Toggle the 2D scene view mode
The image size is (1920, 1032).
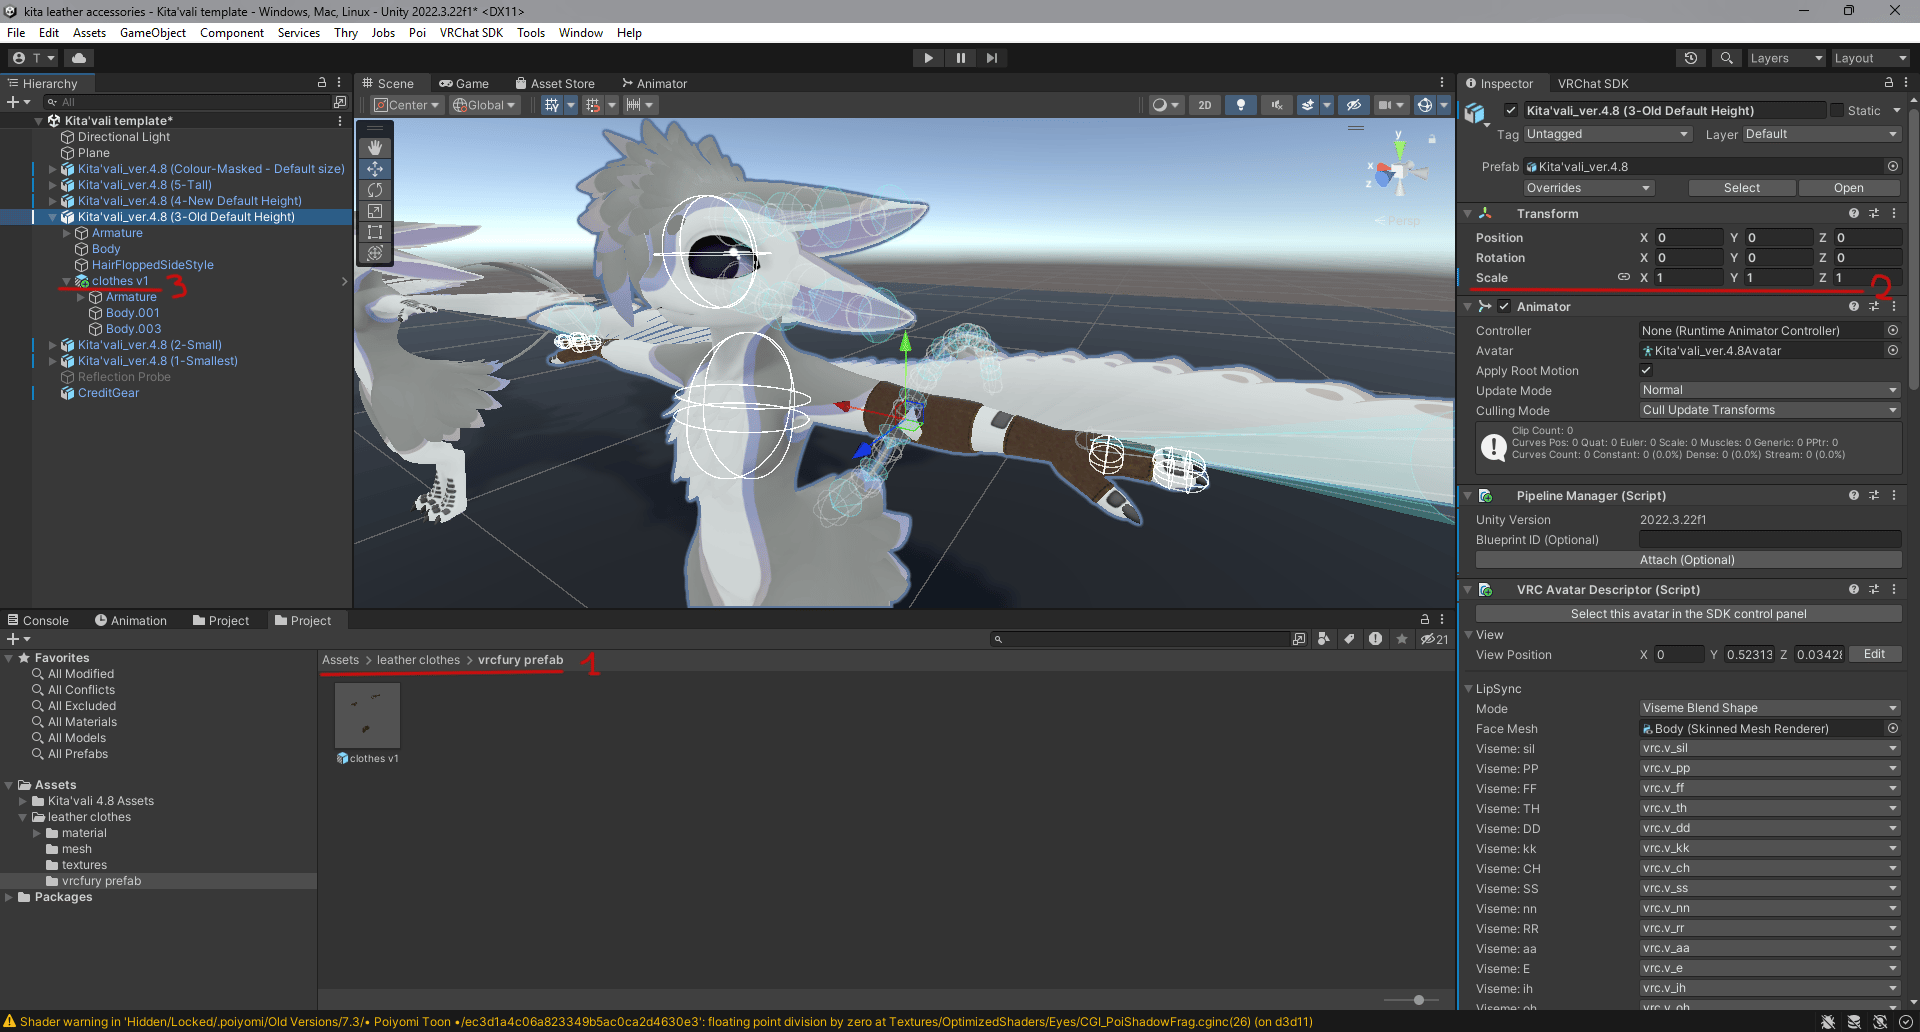(1205, 105)
